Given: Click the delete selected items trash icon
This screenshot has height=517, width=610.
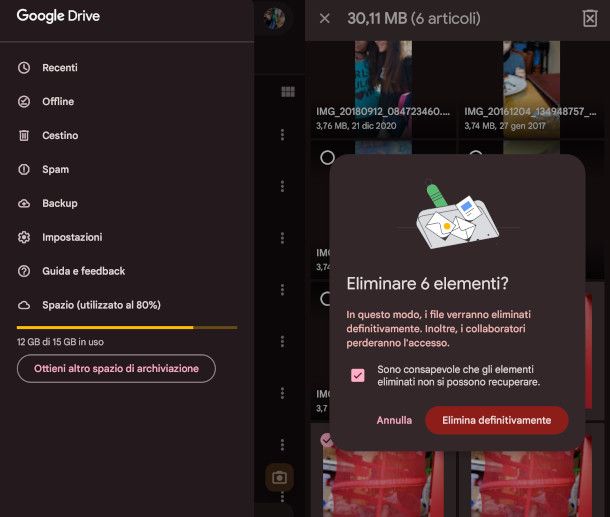Looking at the screenshot, I should point(590,18).
